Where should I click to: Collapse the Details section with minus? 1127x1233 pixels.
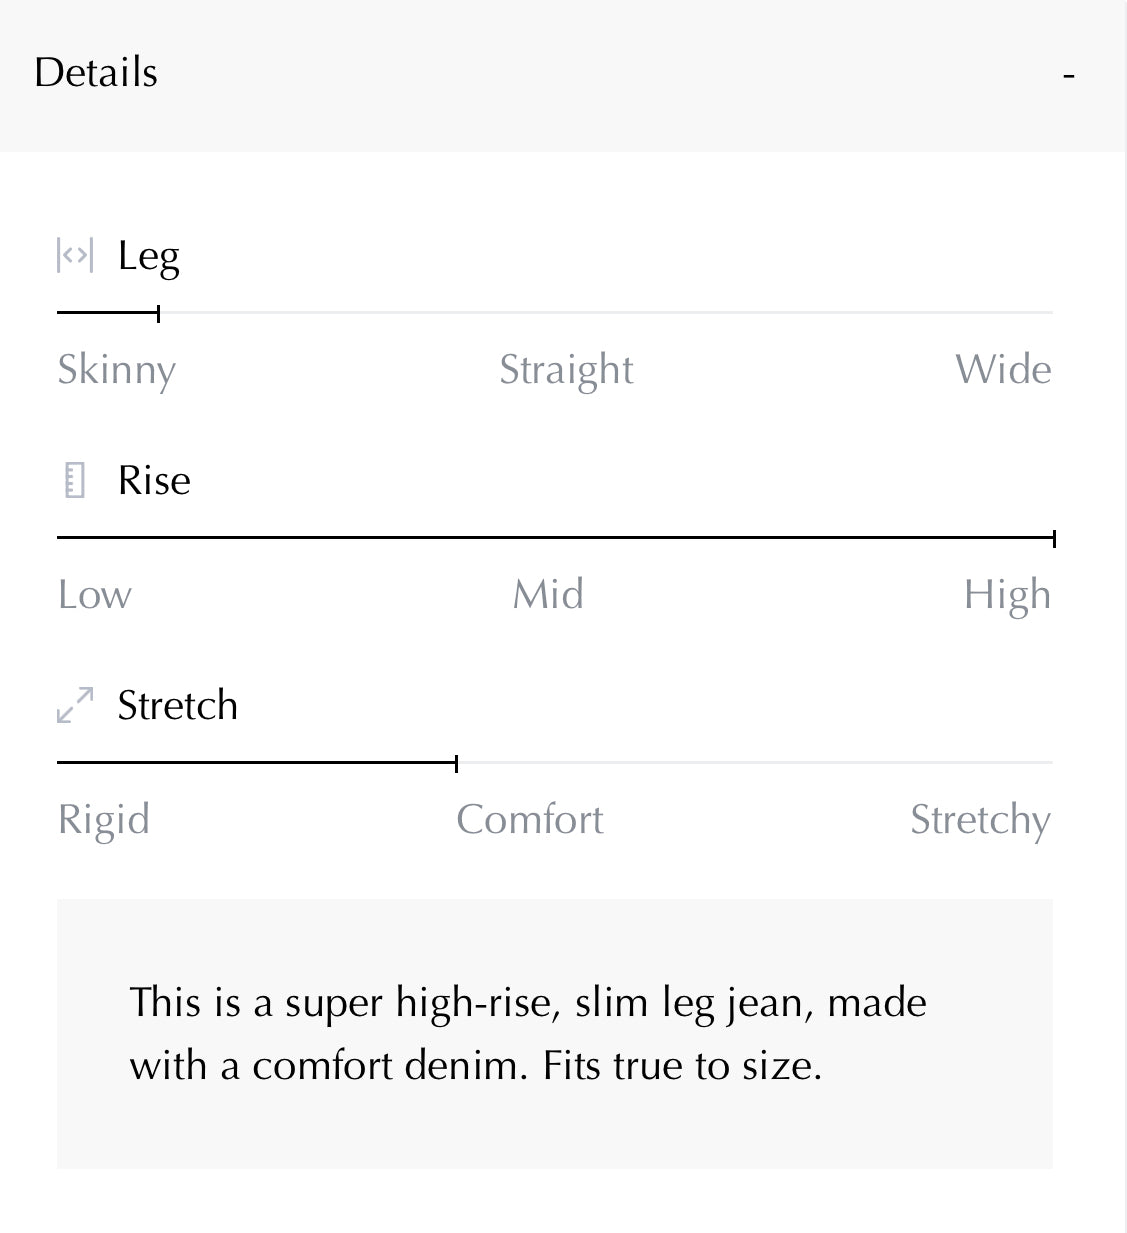[x=1069, y=75]
